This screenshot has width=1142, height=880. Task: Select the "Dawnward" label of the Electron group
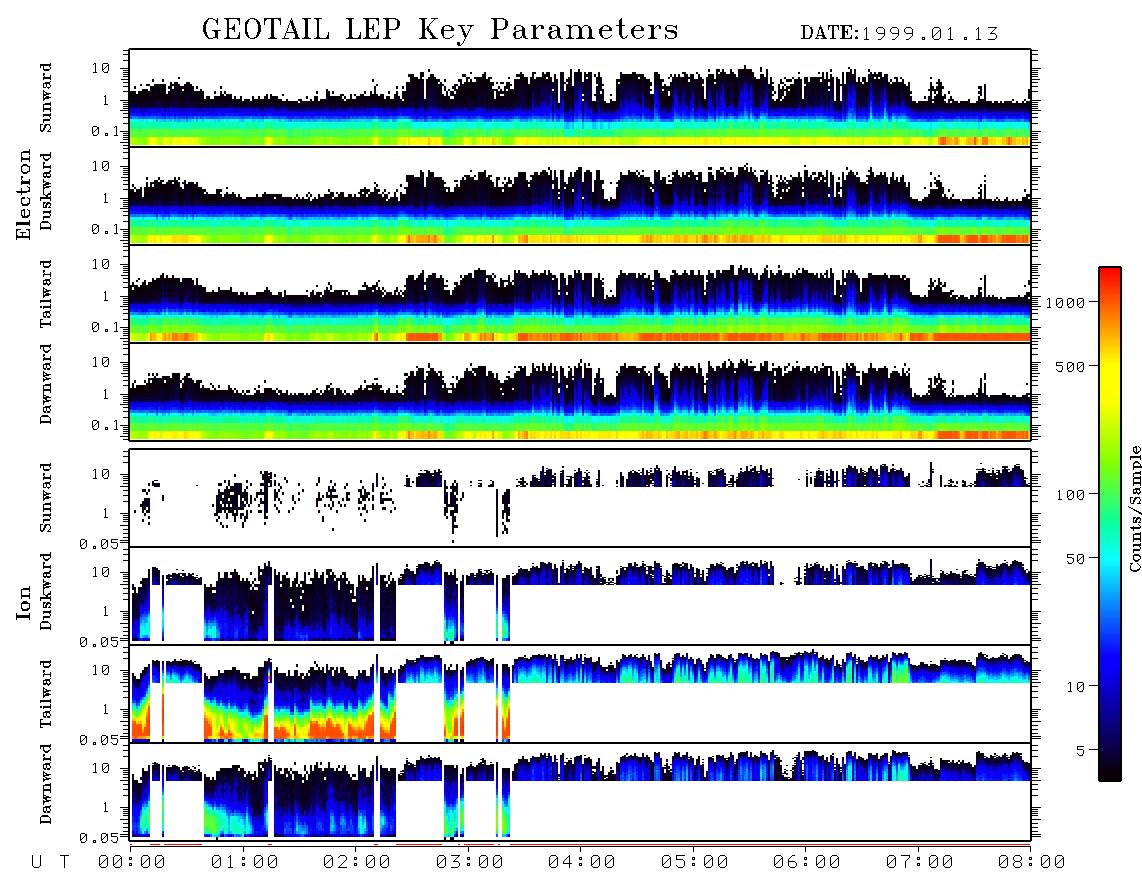tap(45, 384)
